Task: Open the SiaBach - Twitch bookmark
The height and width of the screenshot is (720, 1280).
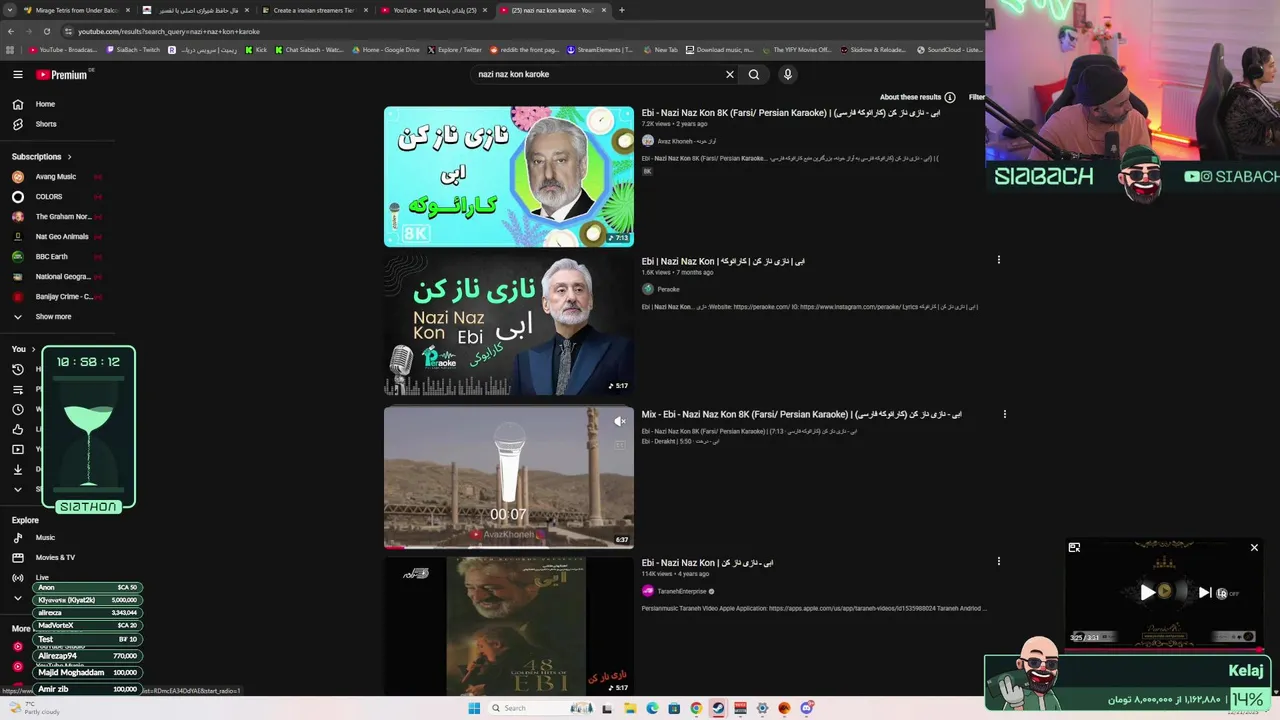Action: [133, 50]
